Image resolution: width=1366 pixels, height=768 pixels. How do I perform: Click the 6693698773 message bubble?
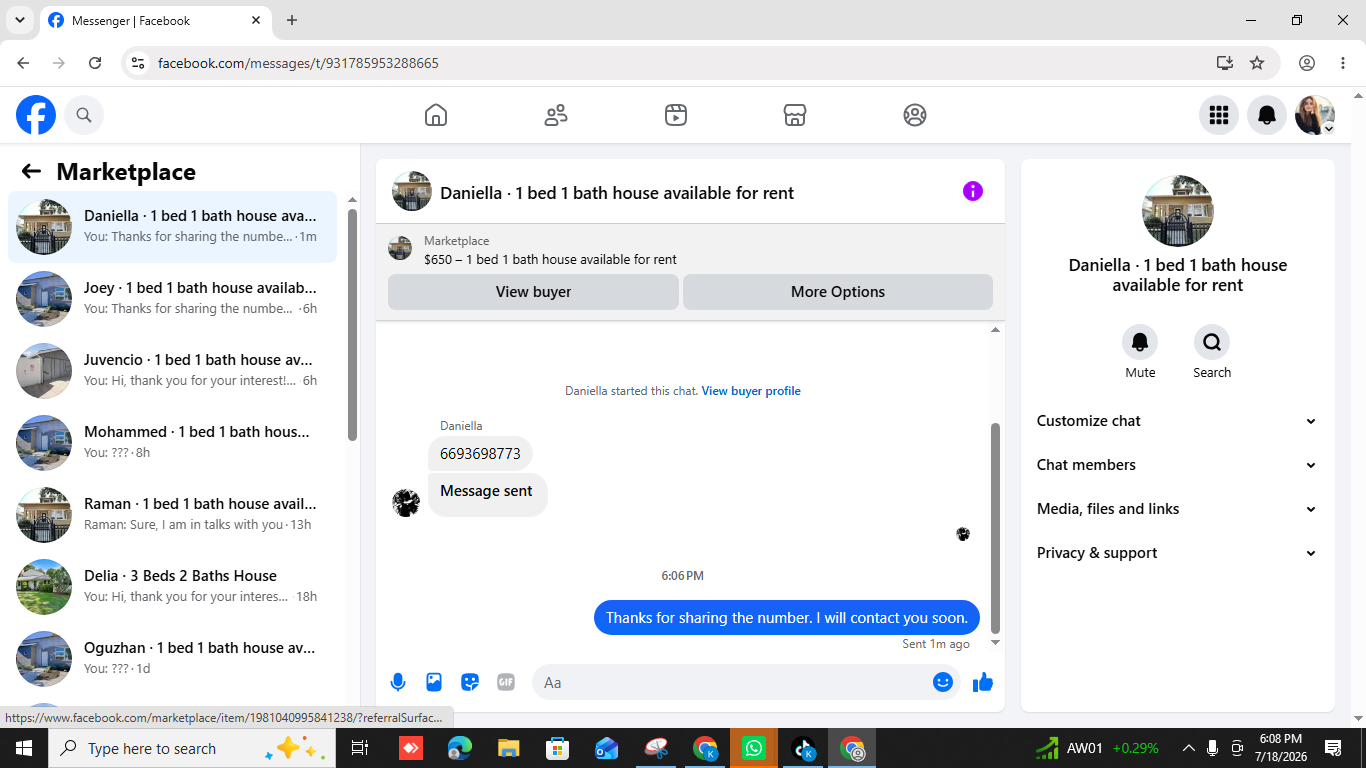[480, 454]
